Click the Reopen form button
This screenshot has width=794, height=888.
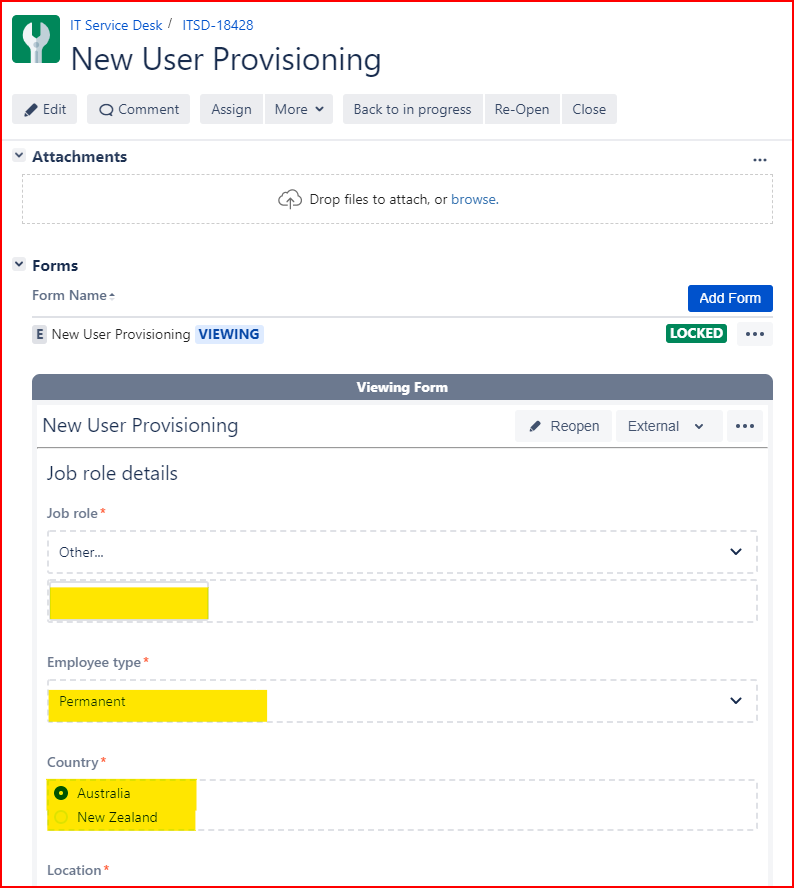point(563,426)
